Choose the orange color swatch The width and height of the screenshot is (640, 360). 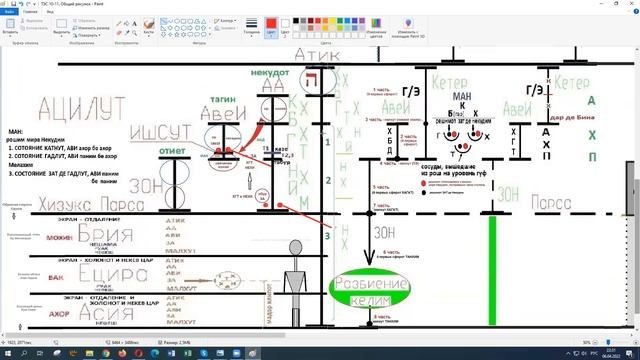[325, 21]
